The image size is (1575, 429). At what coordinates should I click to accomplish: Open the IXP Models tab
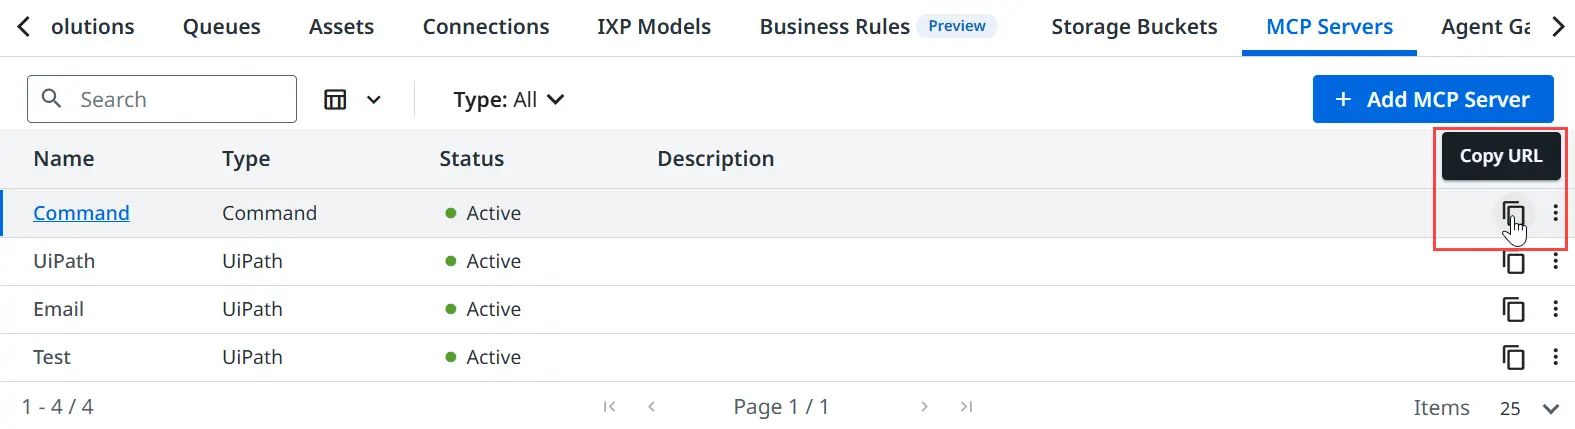point(654,27)
